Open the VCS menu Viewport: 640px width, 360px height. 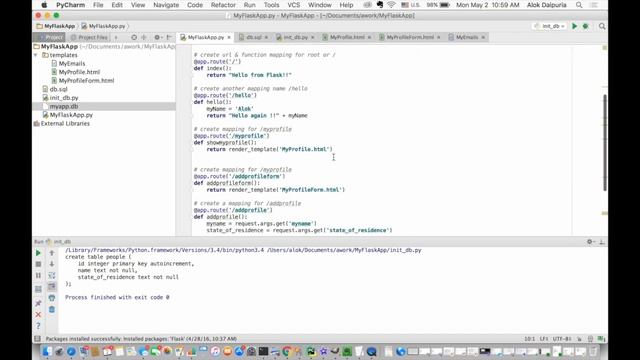pos(293,5)
